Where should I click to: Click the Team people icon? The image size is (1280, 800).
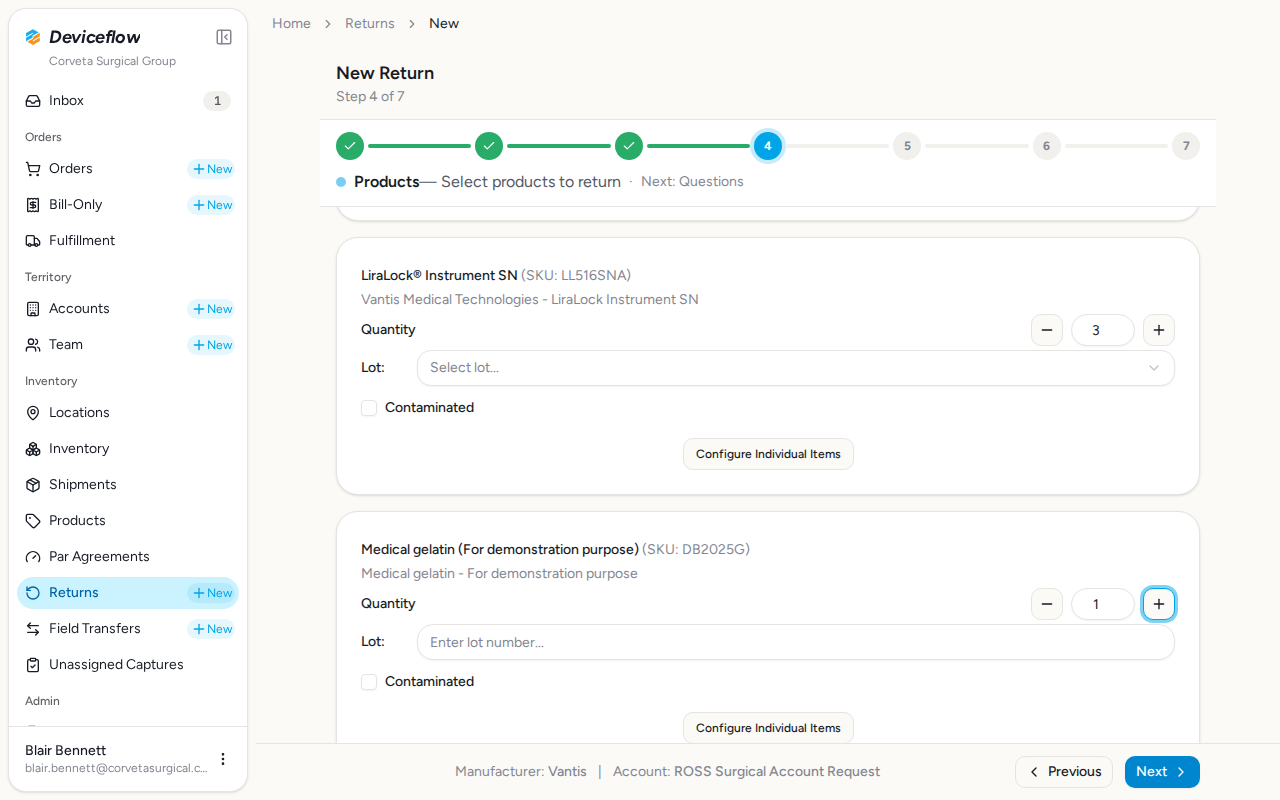pyautogui.click(x=33, y=345)
